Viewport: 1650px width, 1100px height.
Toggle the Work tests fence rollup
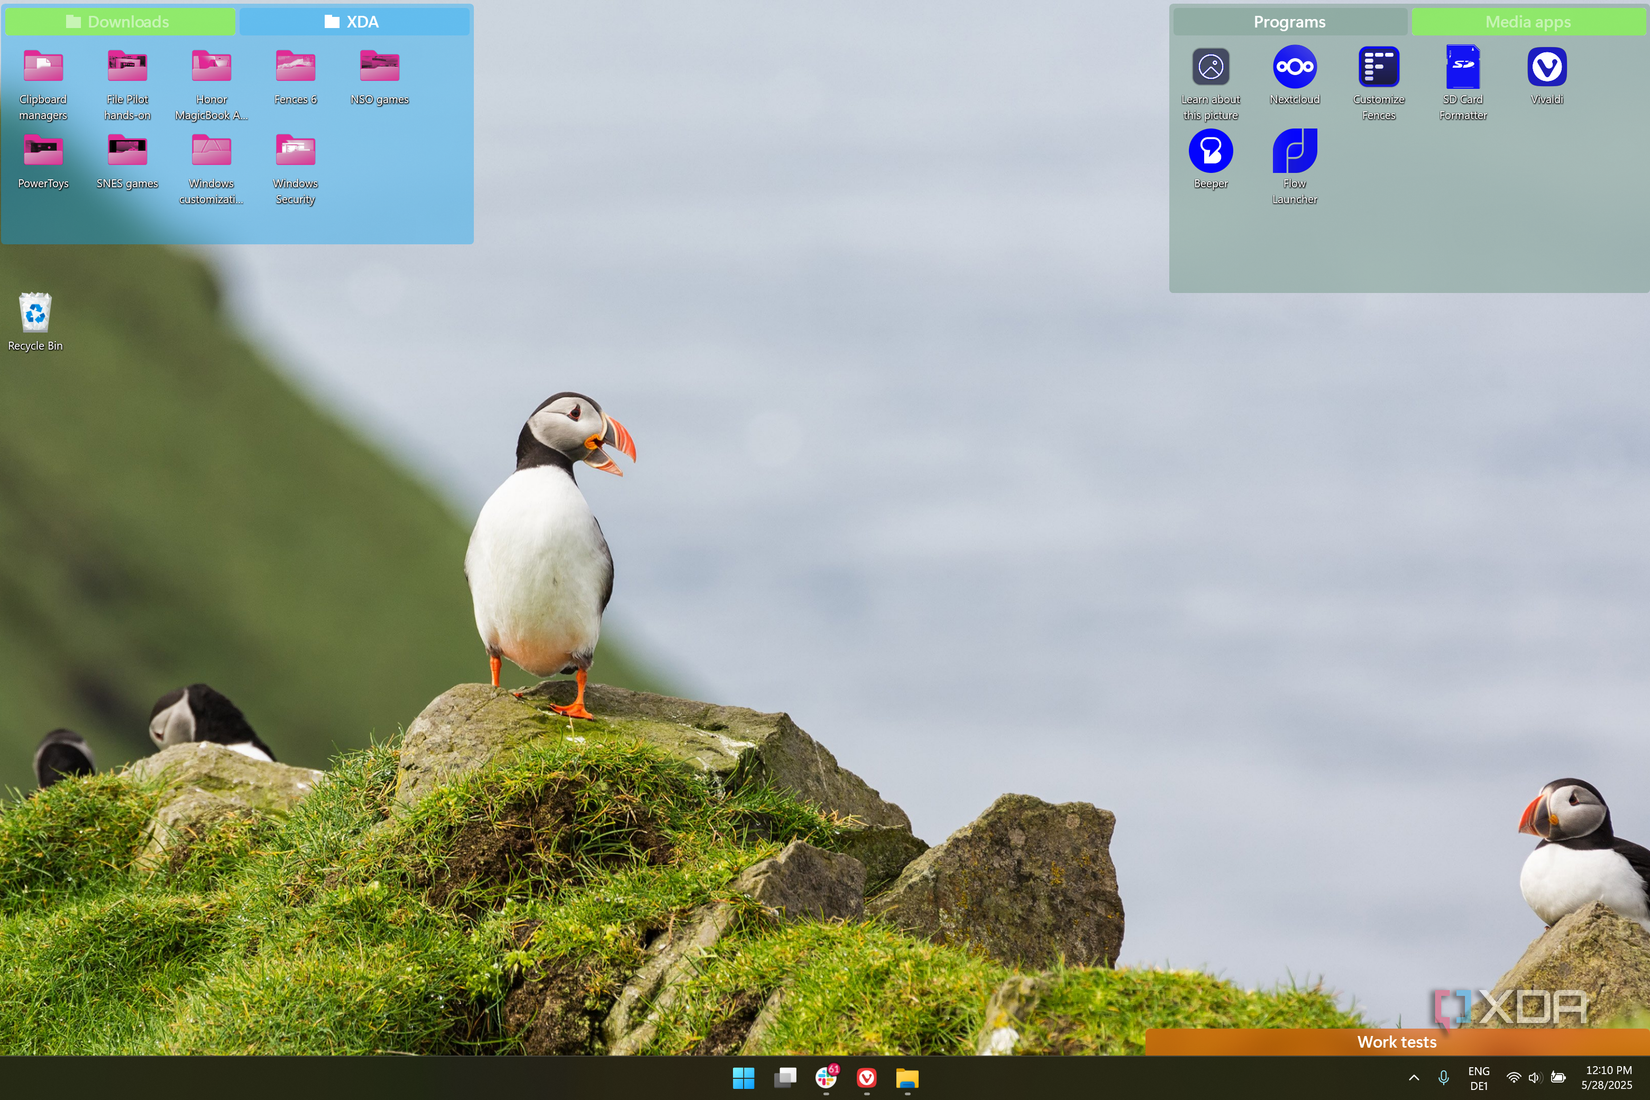click(1396, 1042)
